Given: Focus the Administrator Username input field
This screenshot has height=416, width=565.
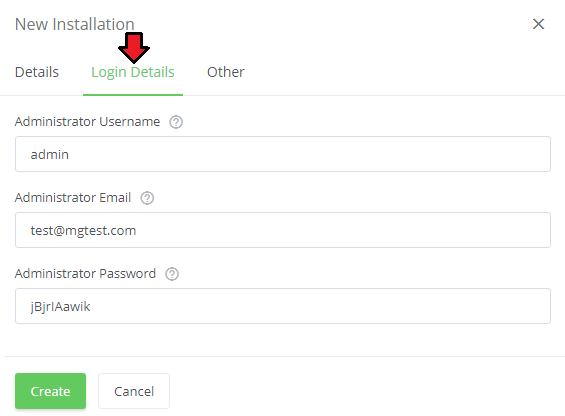Looking at the screenshot, I should click(x=283, y=154).
